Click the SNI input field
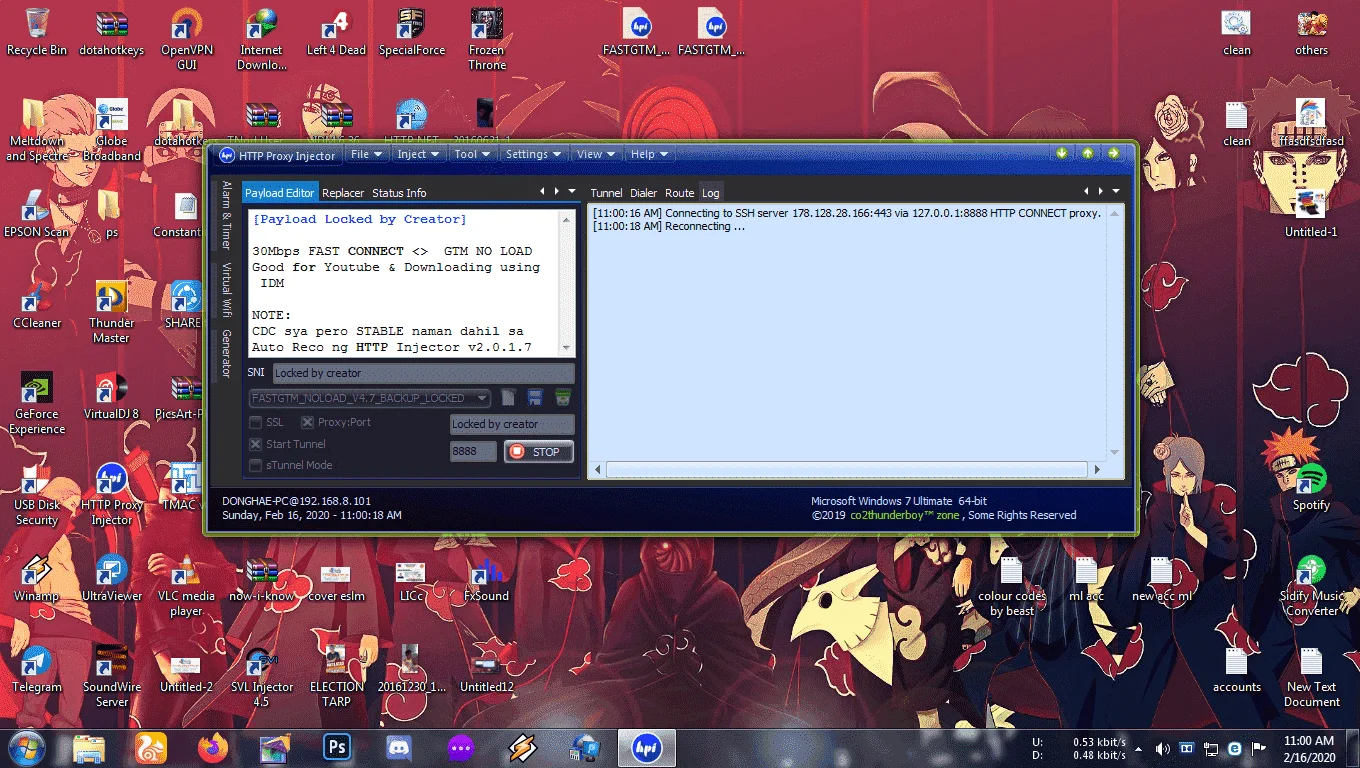 (x=423, y=373)
